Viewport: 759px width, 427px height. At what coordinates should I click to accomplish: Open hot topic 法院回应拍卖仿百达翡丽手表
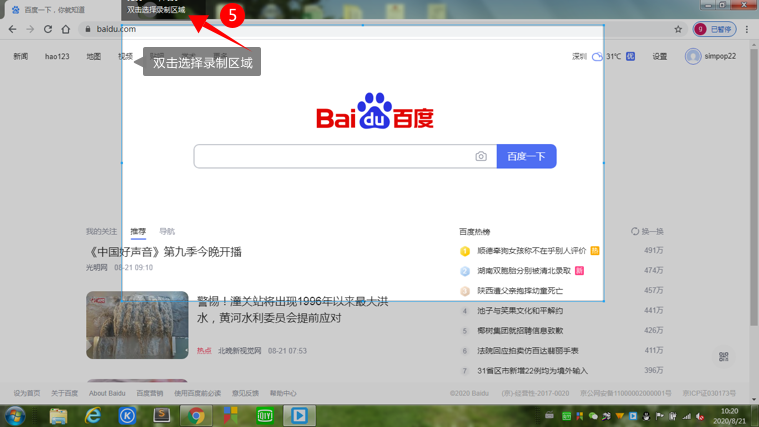pyautogui.click(x=528, y=351)
